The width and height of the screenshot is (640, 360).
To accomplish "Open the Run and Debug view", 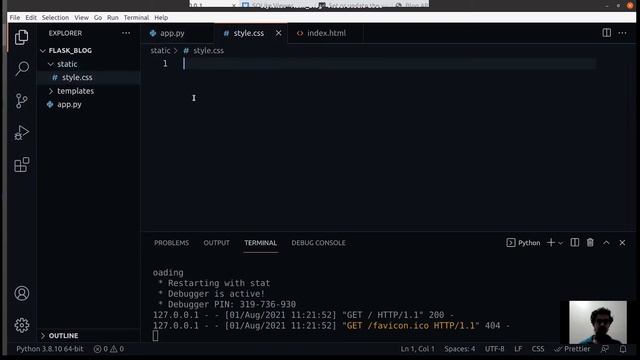I will [22, 133].
